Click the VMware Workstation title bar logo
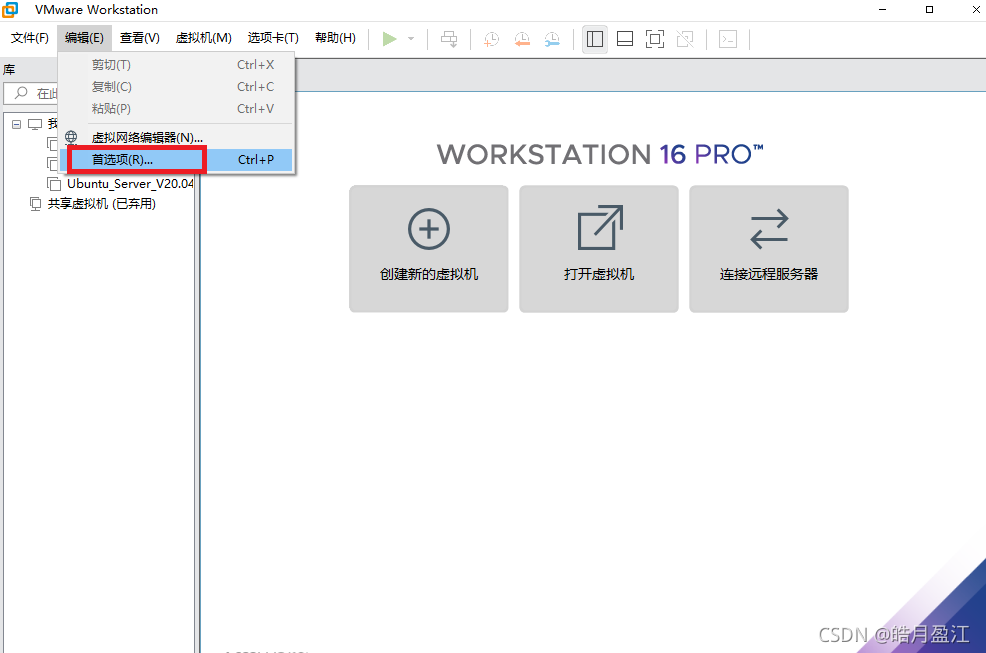 [x=10, y=9]
